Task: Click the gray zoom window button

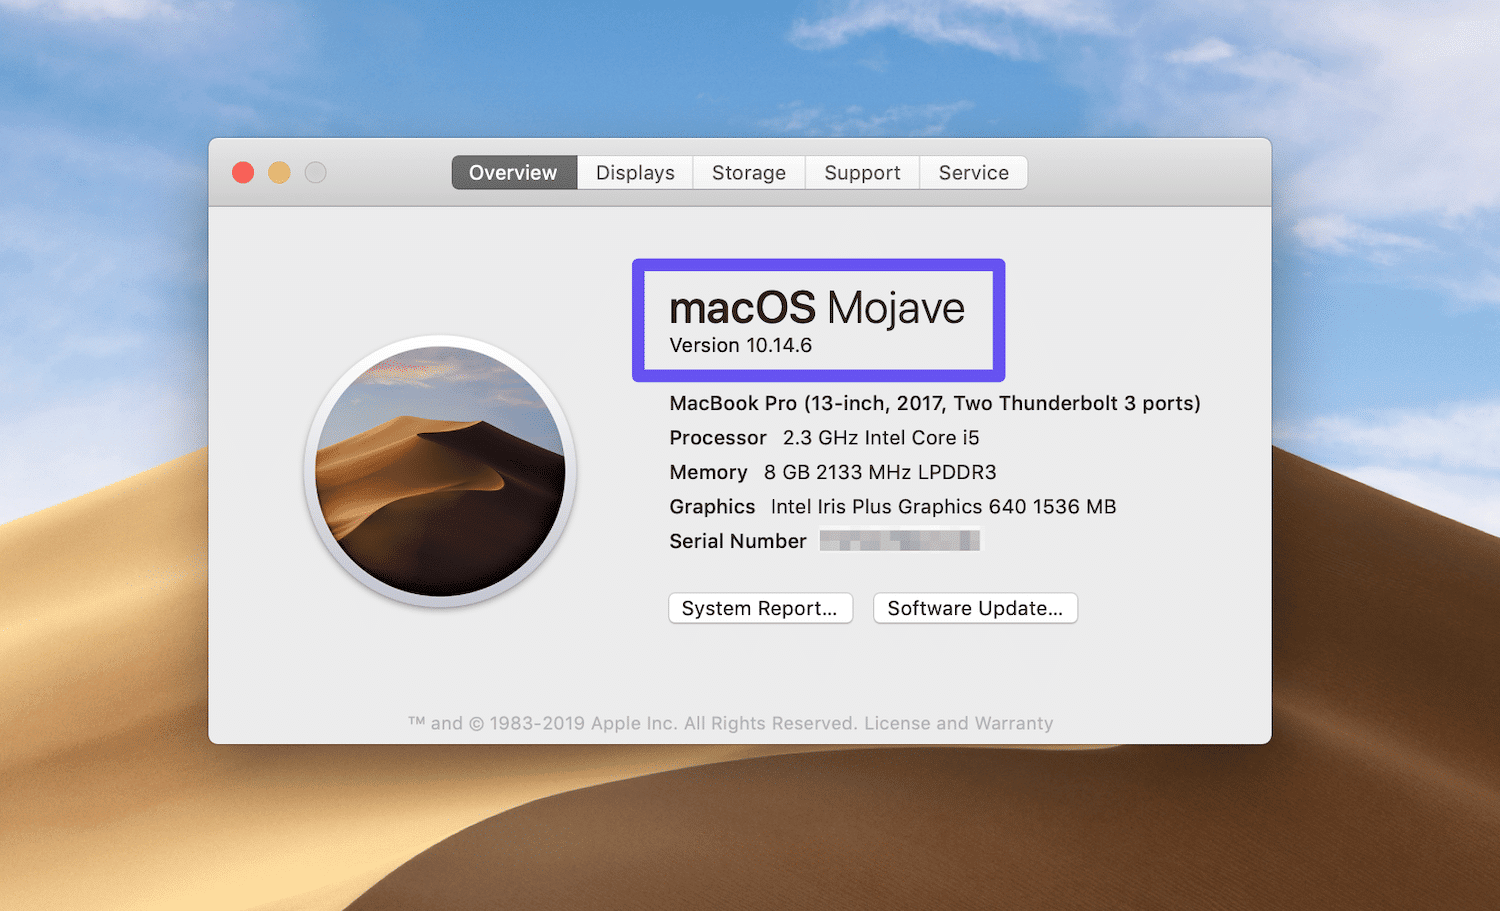Action: [315, 172]
